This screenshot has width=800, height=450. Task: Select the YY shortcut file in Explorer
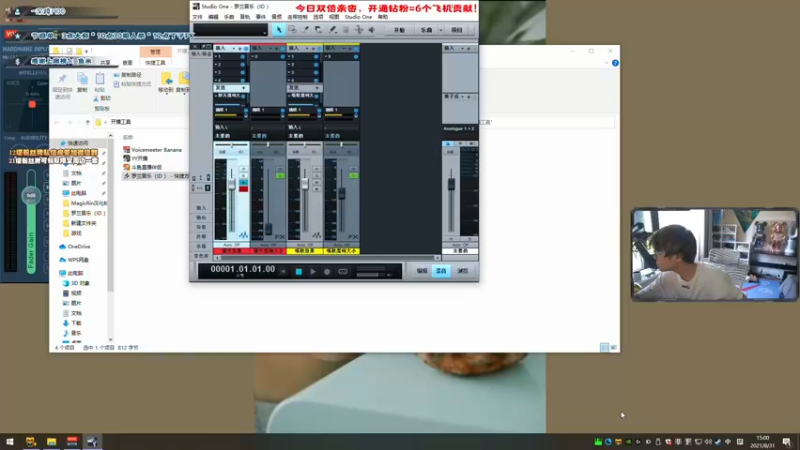pyautogui.click(x=136, y=159)
